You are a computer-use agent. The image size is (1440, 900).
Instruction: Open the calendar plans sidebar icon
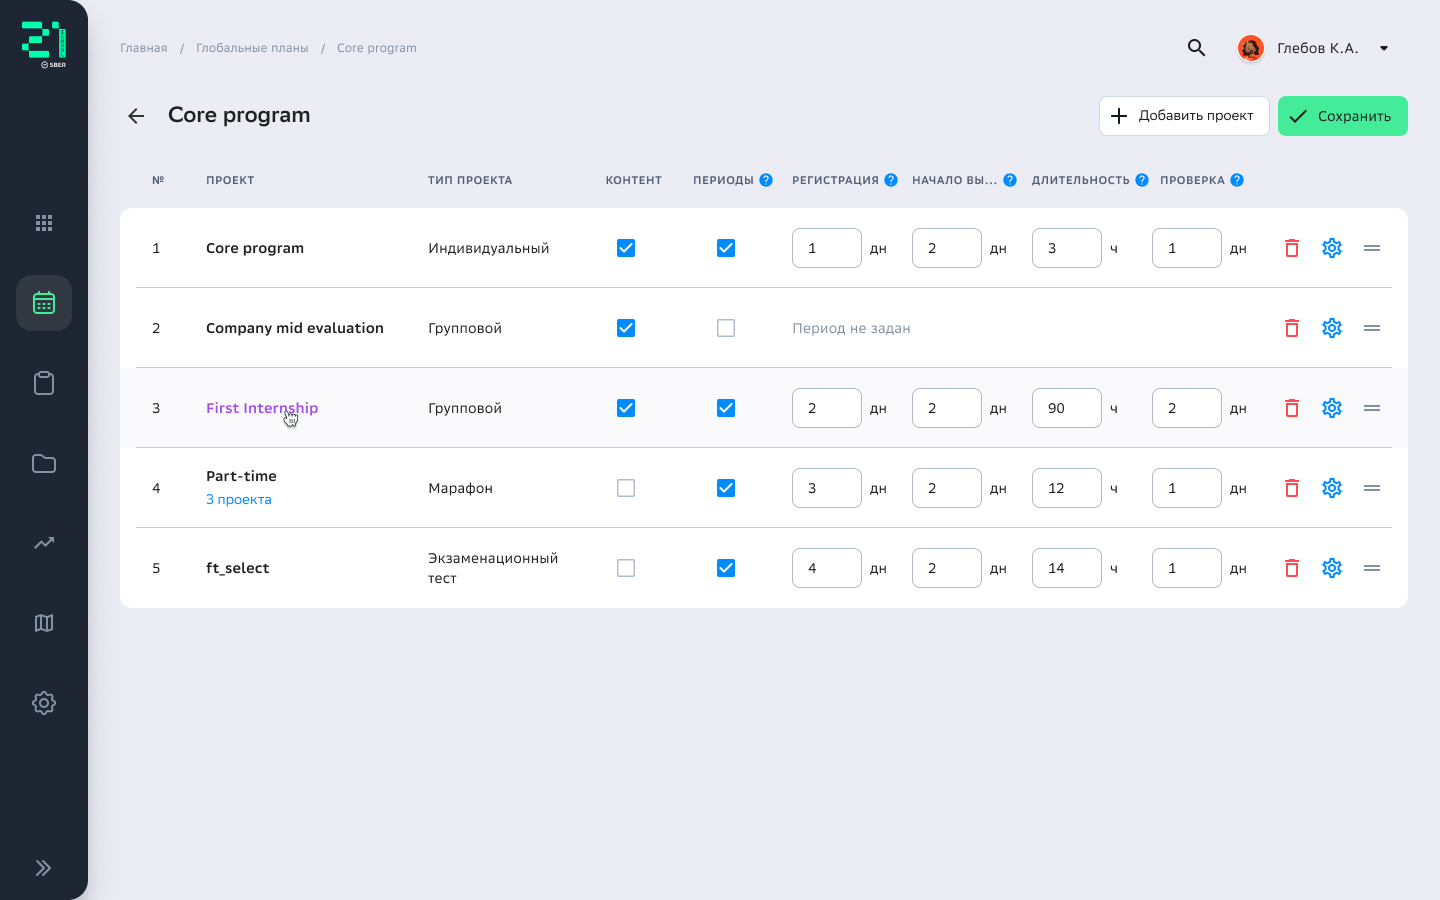click(44, 303)
